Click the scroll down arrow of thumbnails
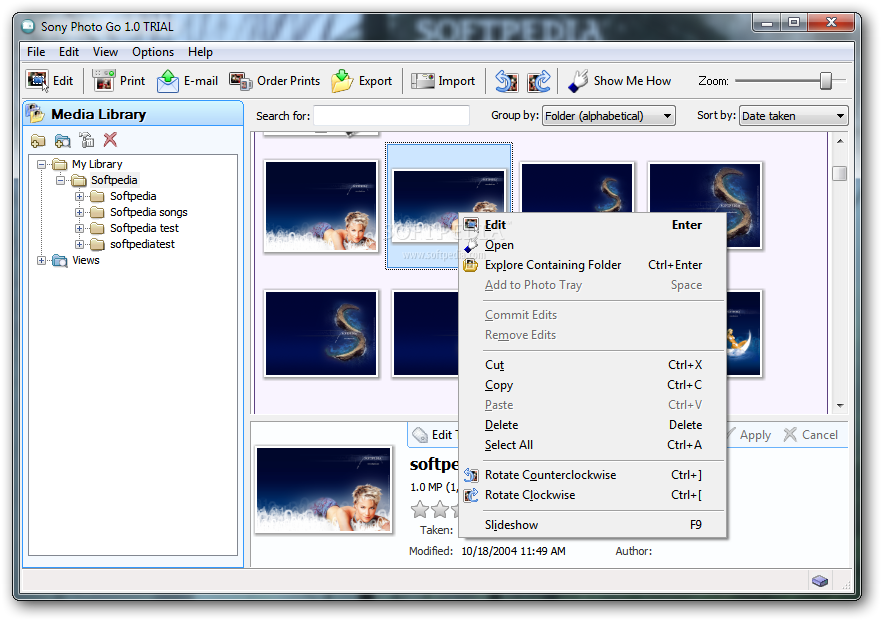This screenshot has height=621, width=882. coord(840,406)
